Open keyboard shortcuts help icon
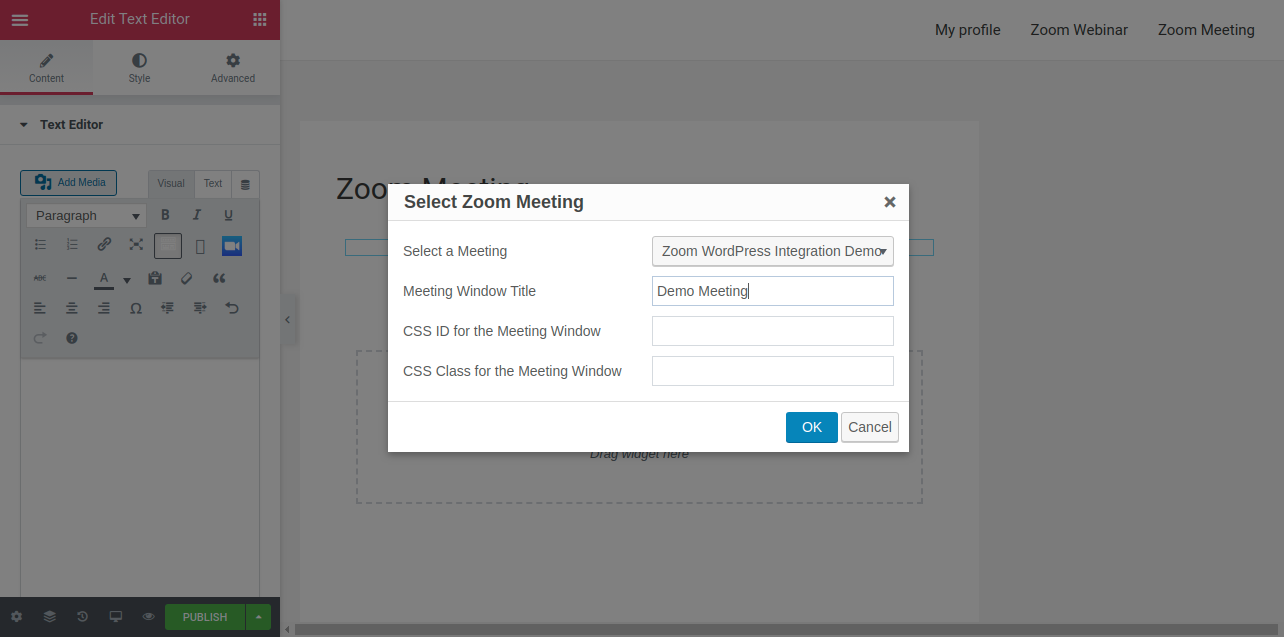 click(72, 338)
